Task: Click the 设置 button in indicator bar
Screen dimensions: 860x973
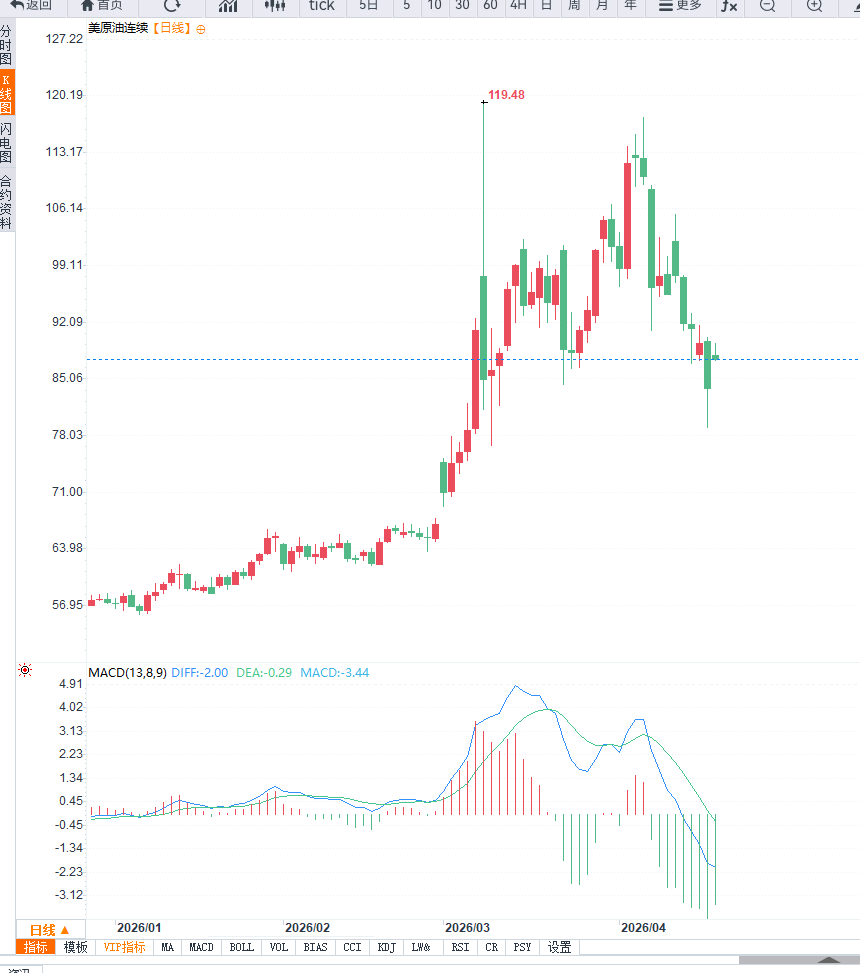Action: pyautogui.click(x=559, y=947)
